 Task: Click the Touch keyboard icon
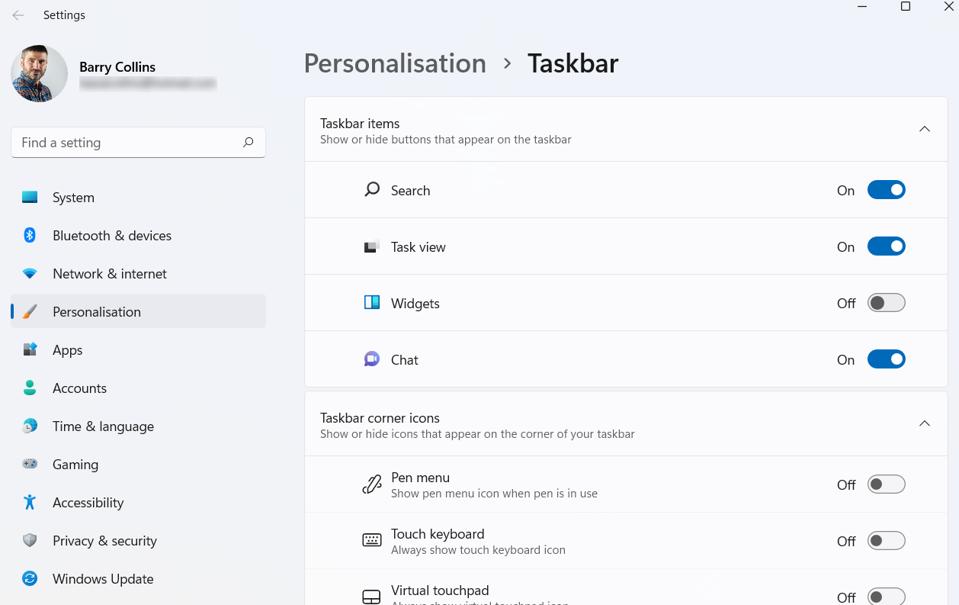(370, 540)
